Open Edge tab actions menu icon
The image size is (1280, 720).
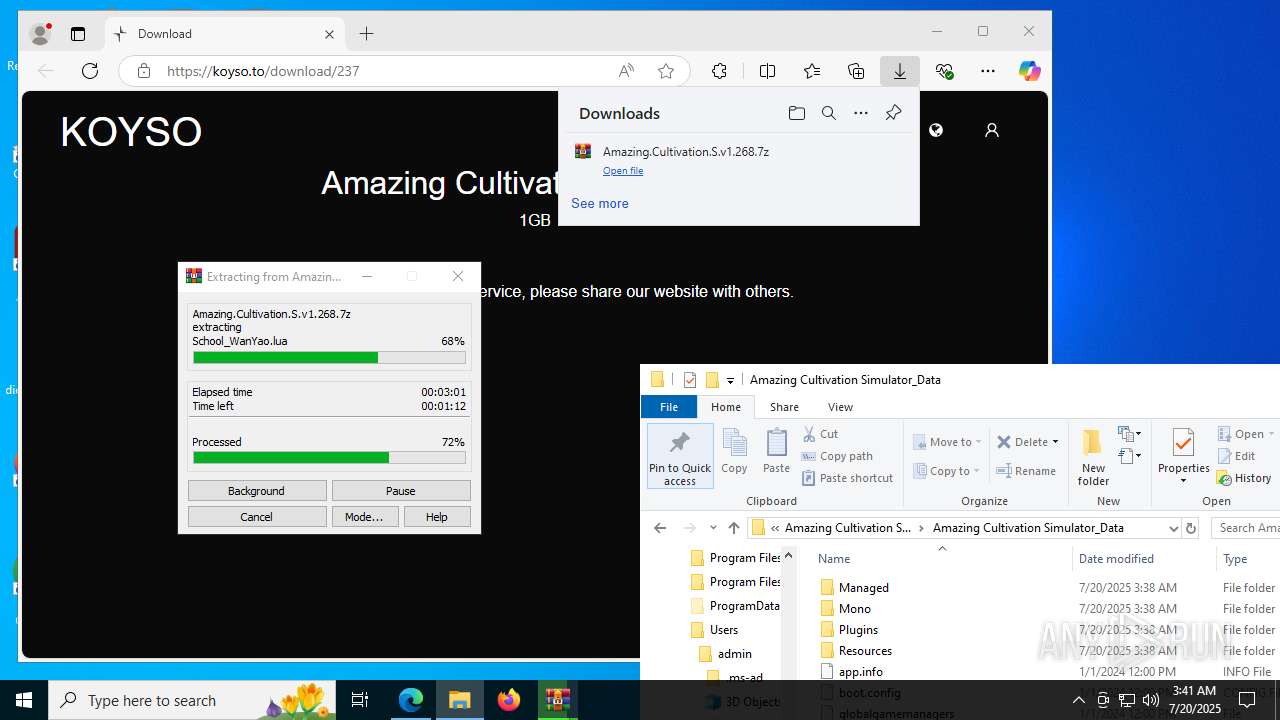[78, 34]
